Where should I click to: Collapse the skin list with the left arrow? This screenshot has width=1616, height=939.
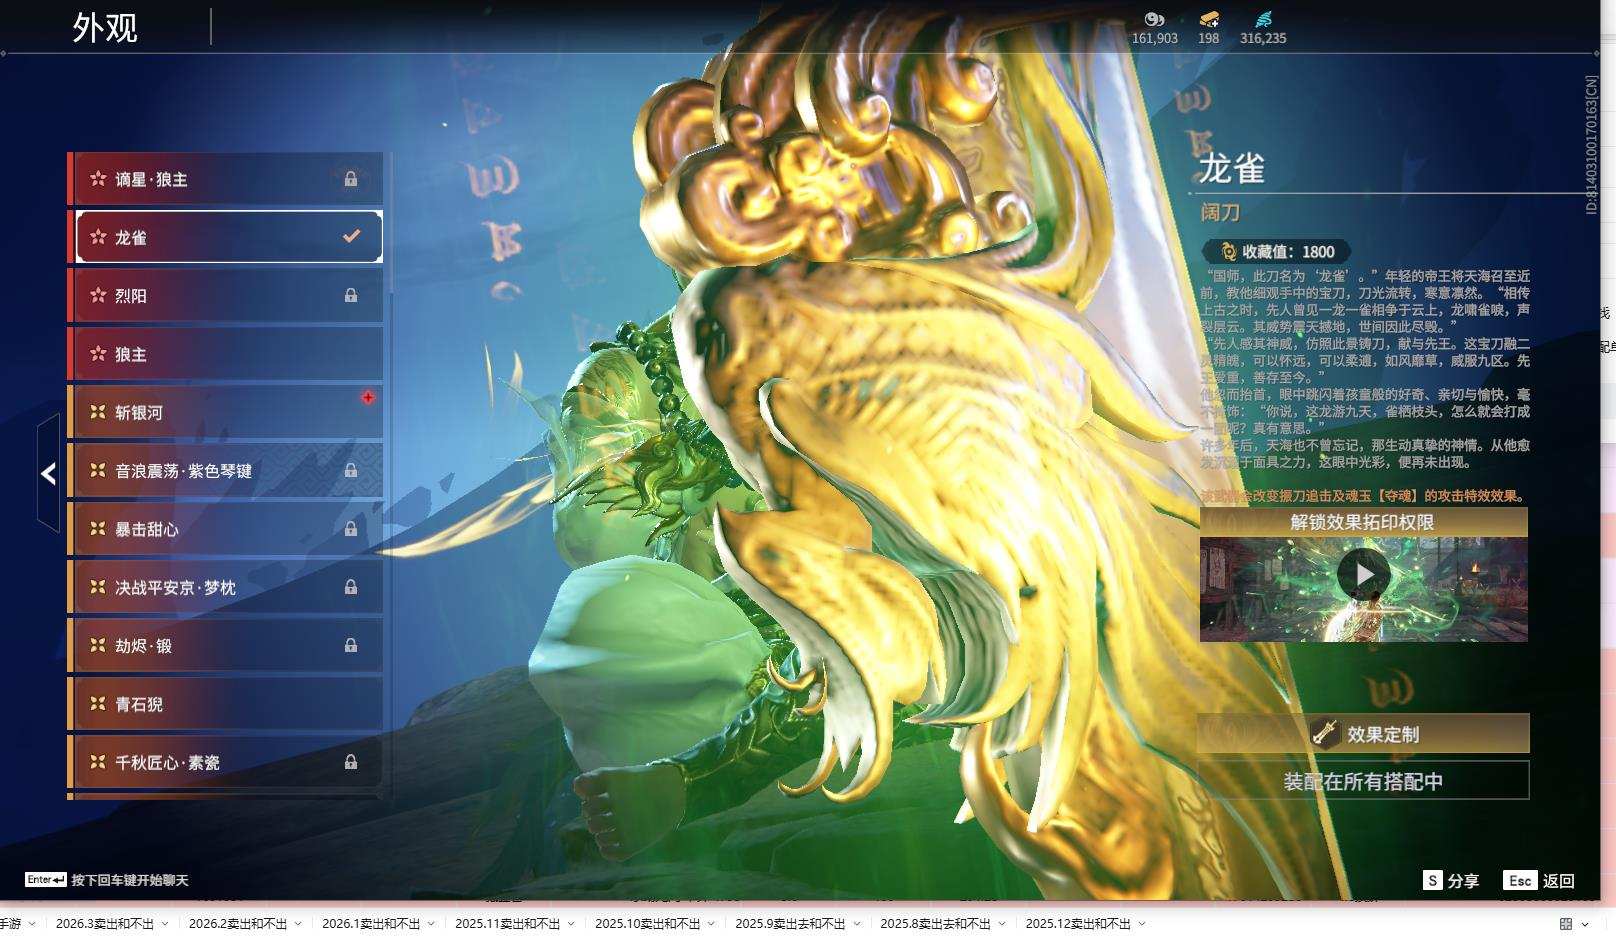click(48, 473)
